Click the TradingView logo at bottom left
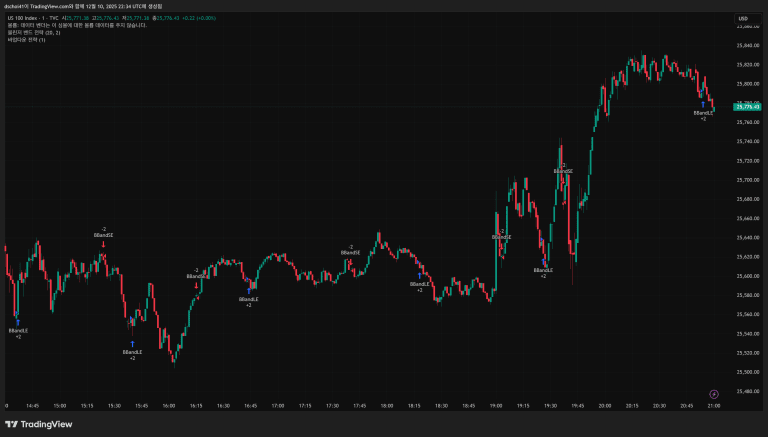The height and width of the screenshot is (437, 768). tap(39, 424)
